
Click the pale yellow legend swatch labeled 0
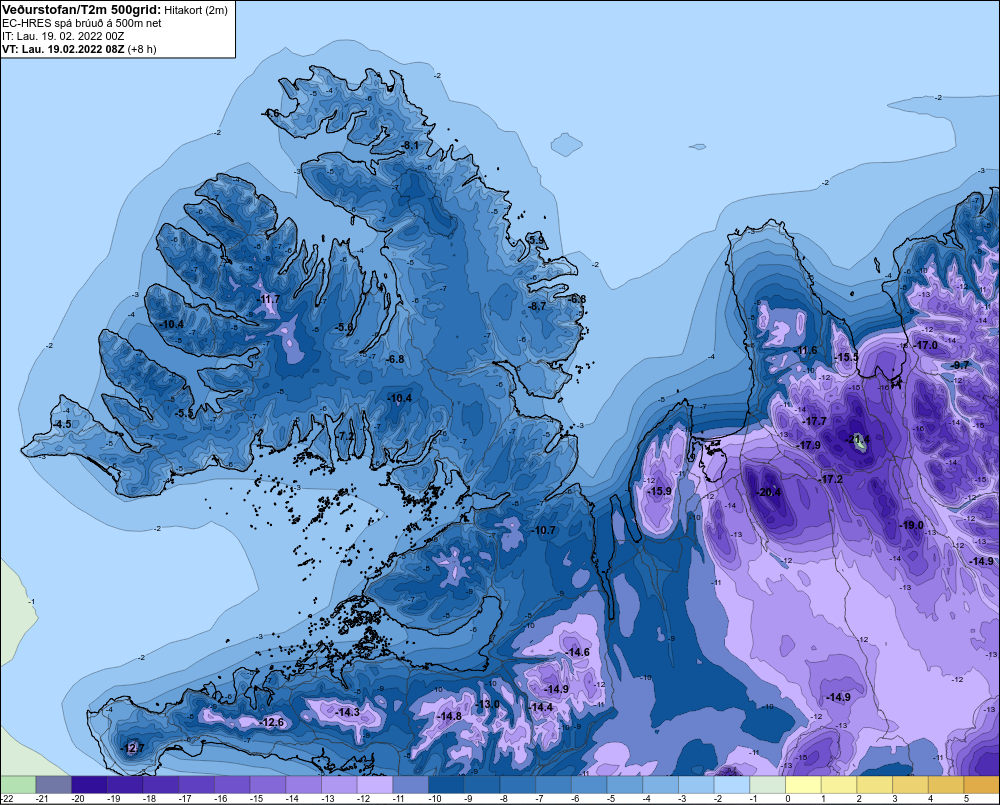(804, 784)
